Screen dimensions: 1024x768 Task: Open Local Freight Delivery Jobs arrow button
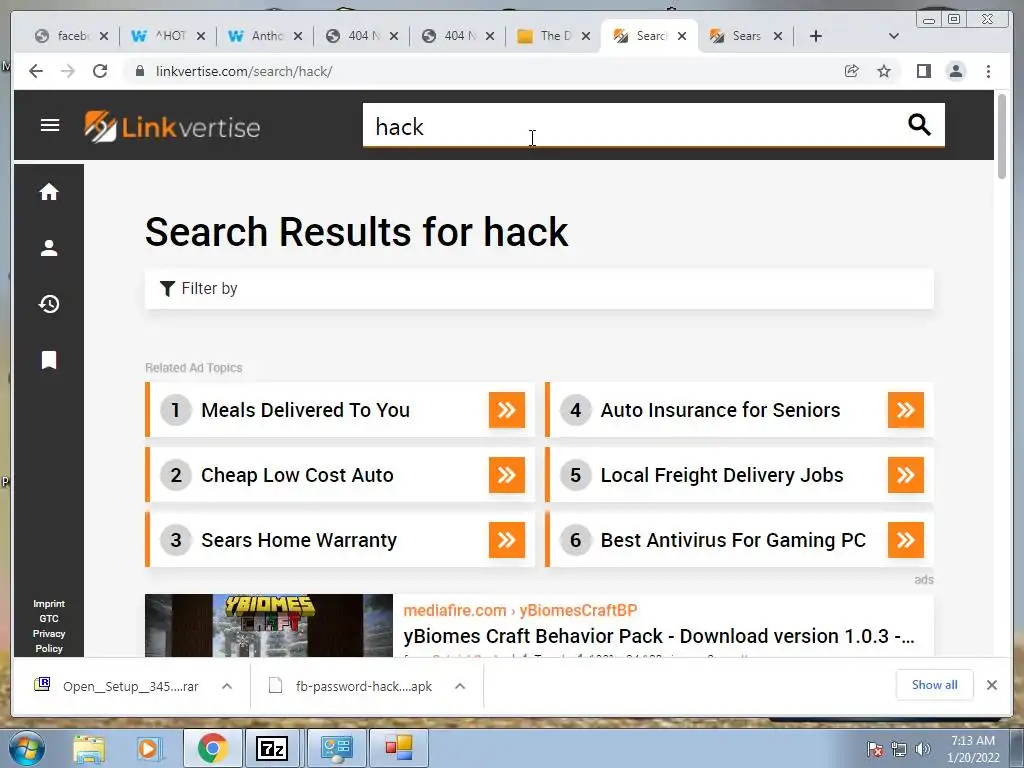[x=906, y=475]
